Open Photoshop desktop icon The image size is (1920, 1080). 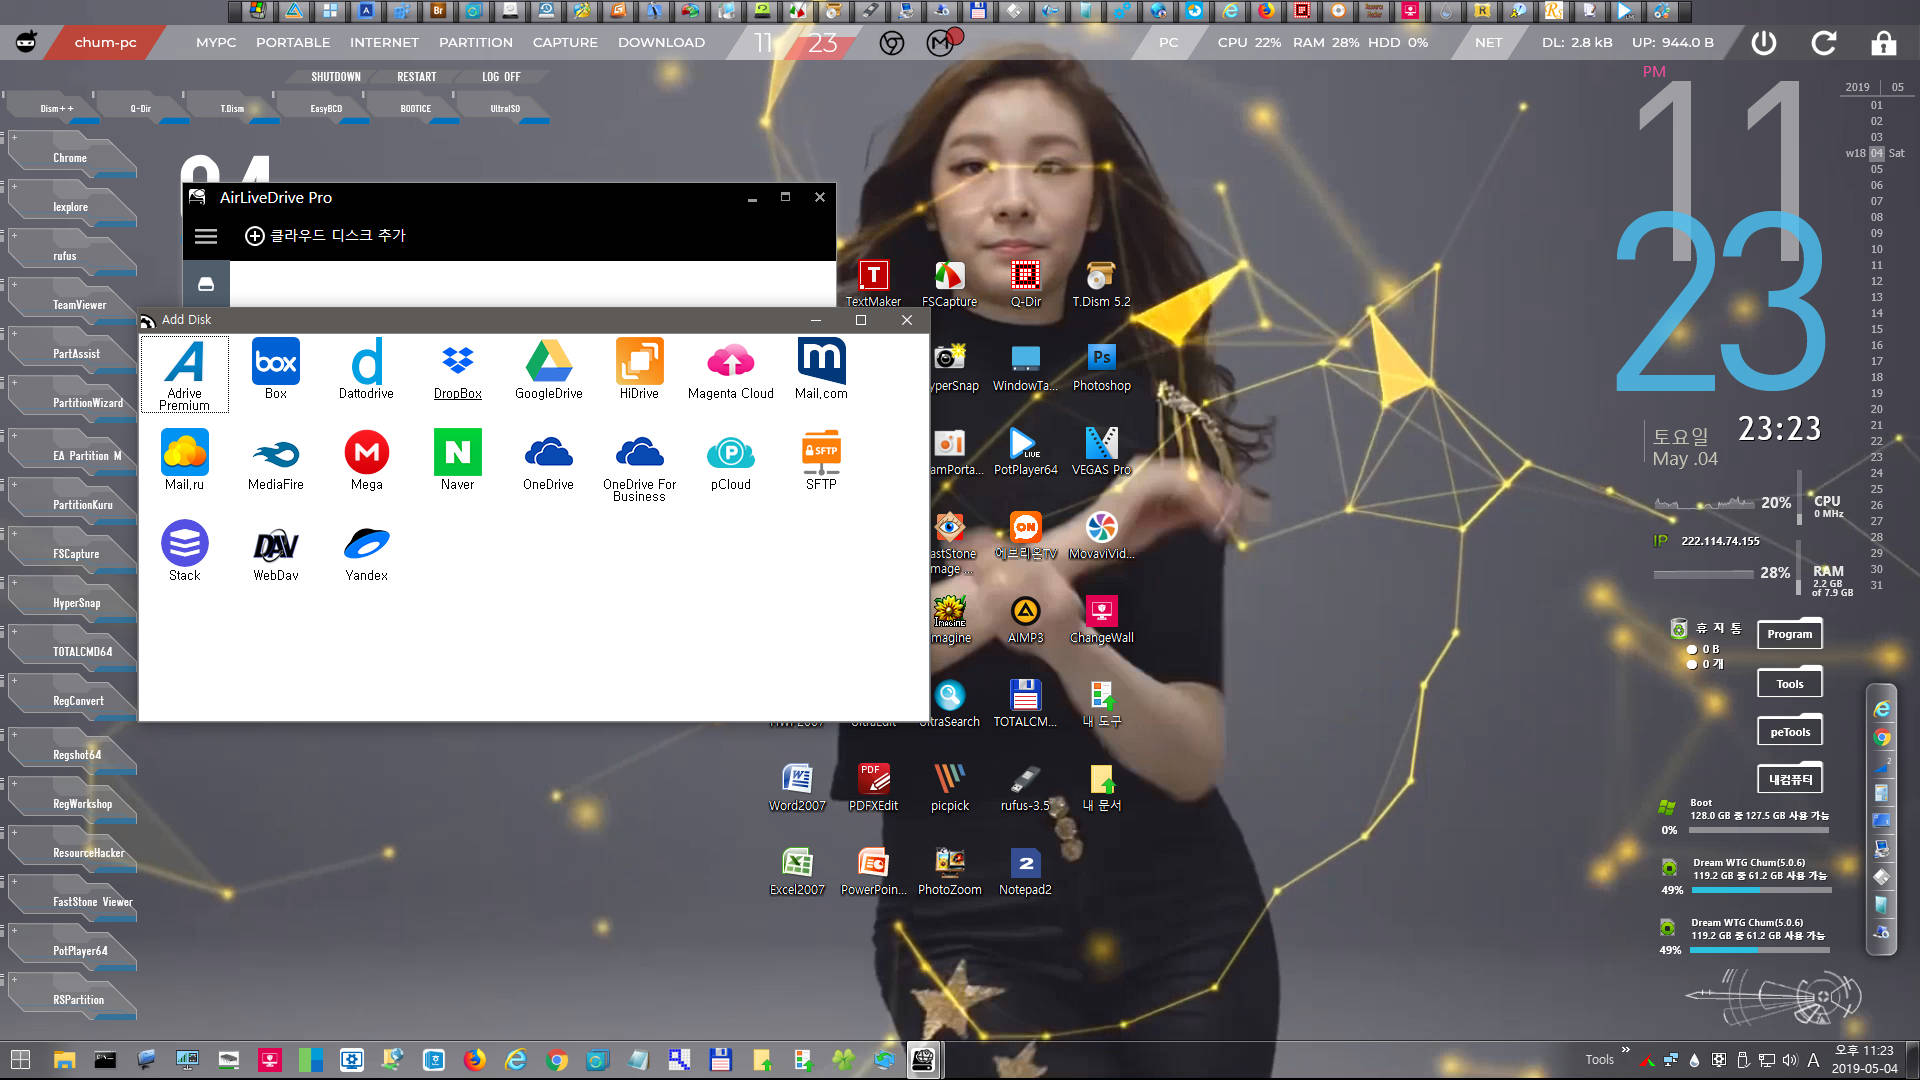1101,367
